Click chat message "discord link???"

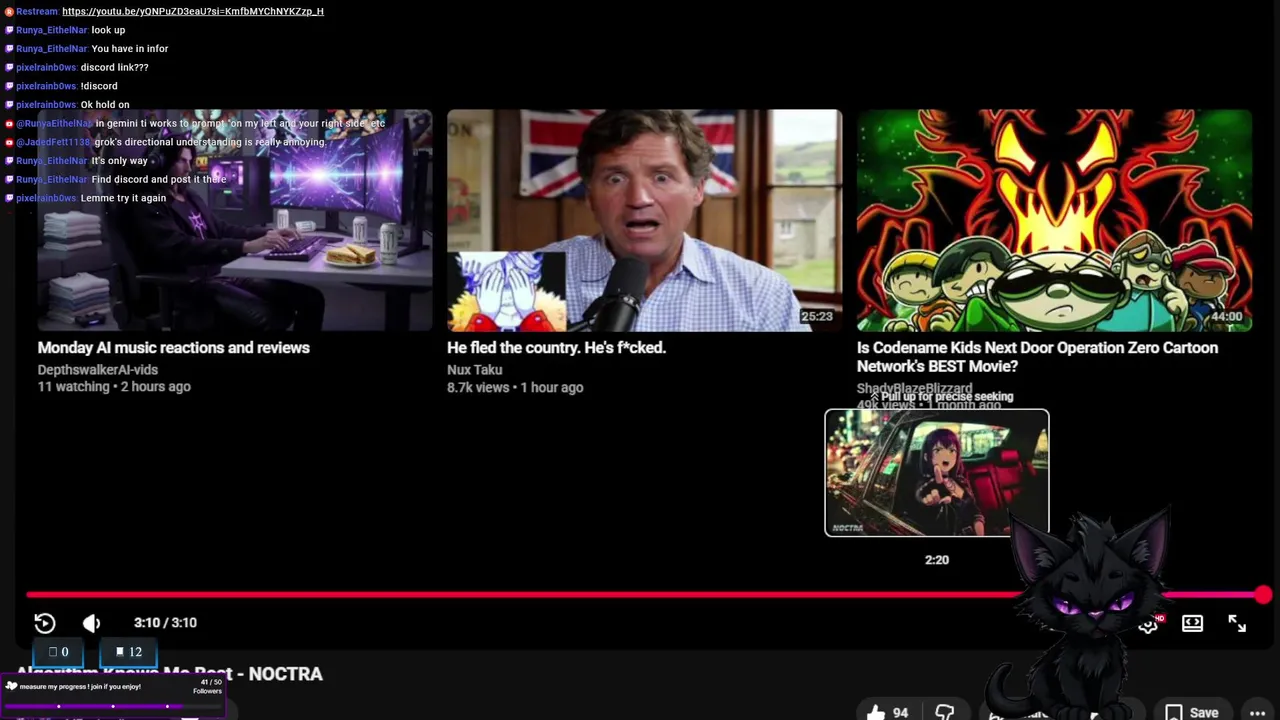point(114,67)
